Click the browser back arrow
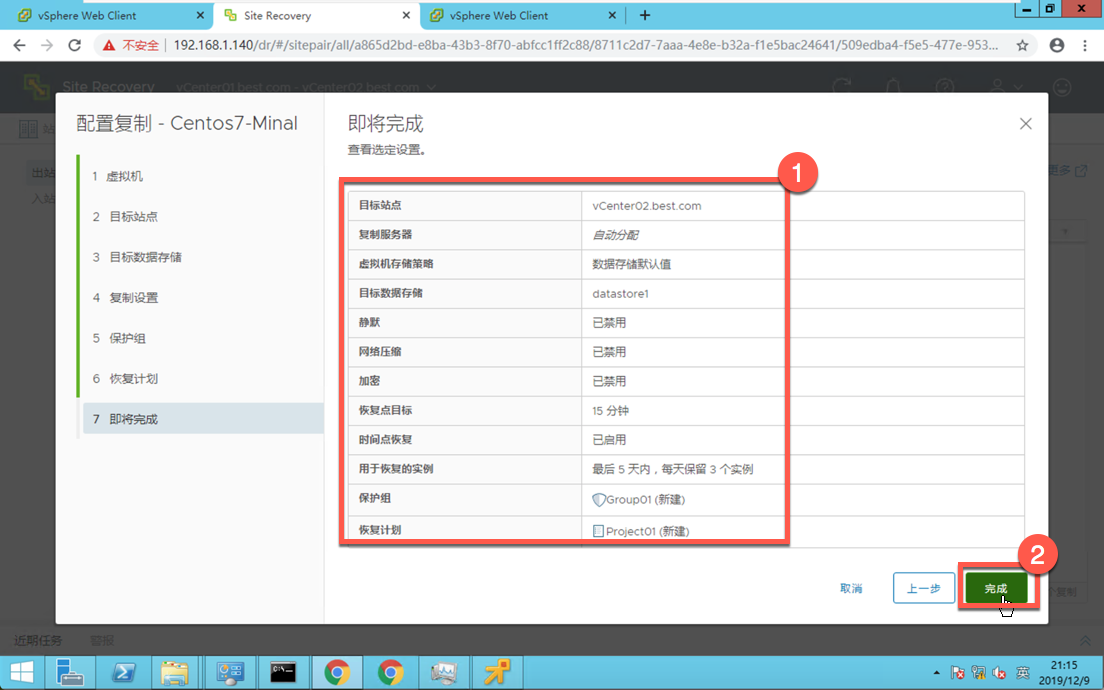This screenshot has height=690, width=1104. [x=20, y=45]
